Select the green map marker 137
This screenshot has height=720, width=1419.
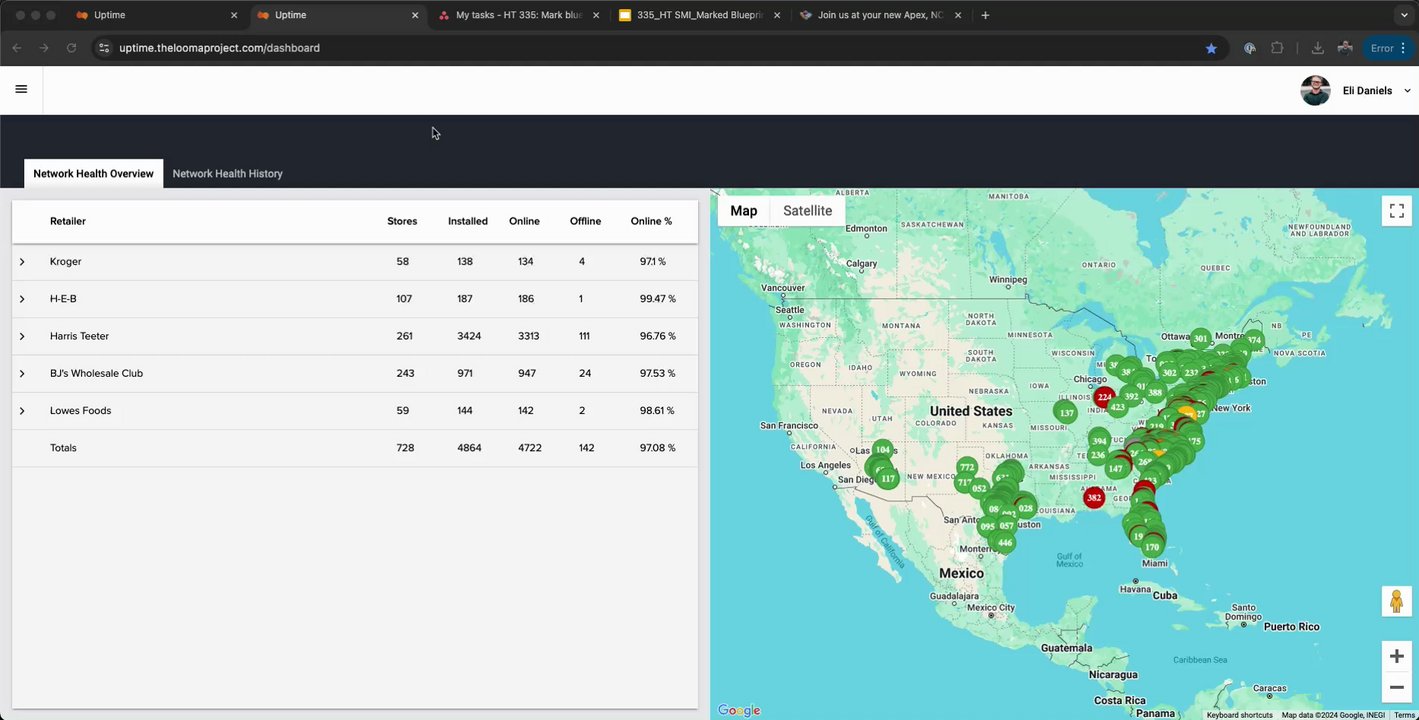(1066, 412)
